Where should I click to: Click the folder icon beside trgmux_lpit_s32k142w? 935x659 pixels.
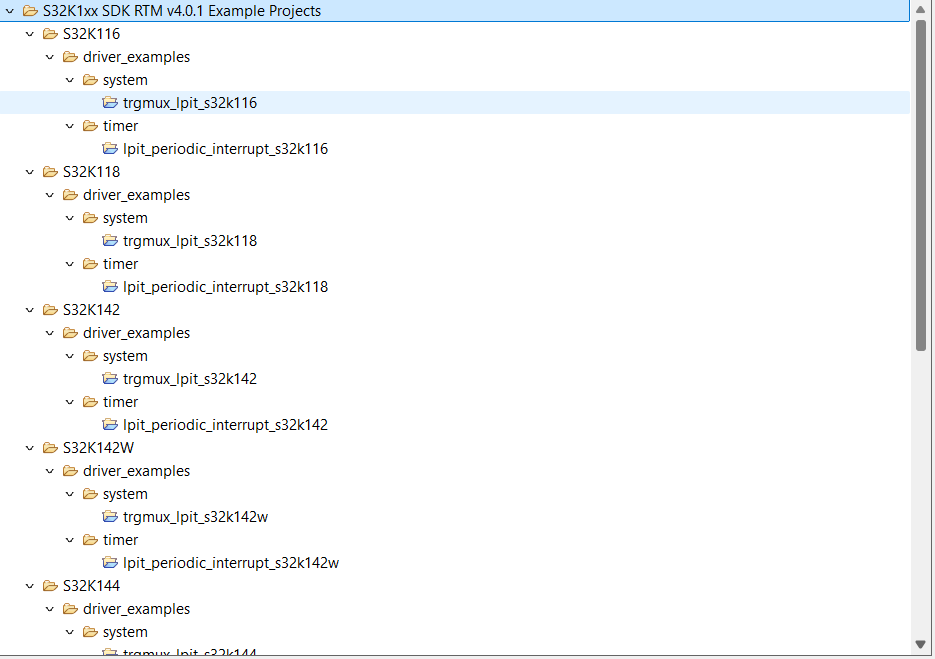click(110, 516)
